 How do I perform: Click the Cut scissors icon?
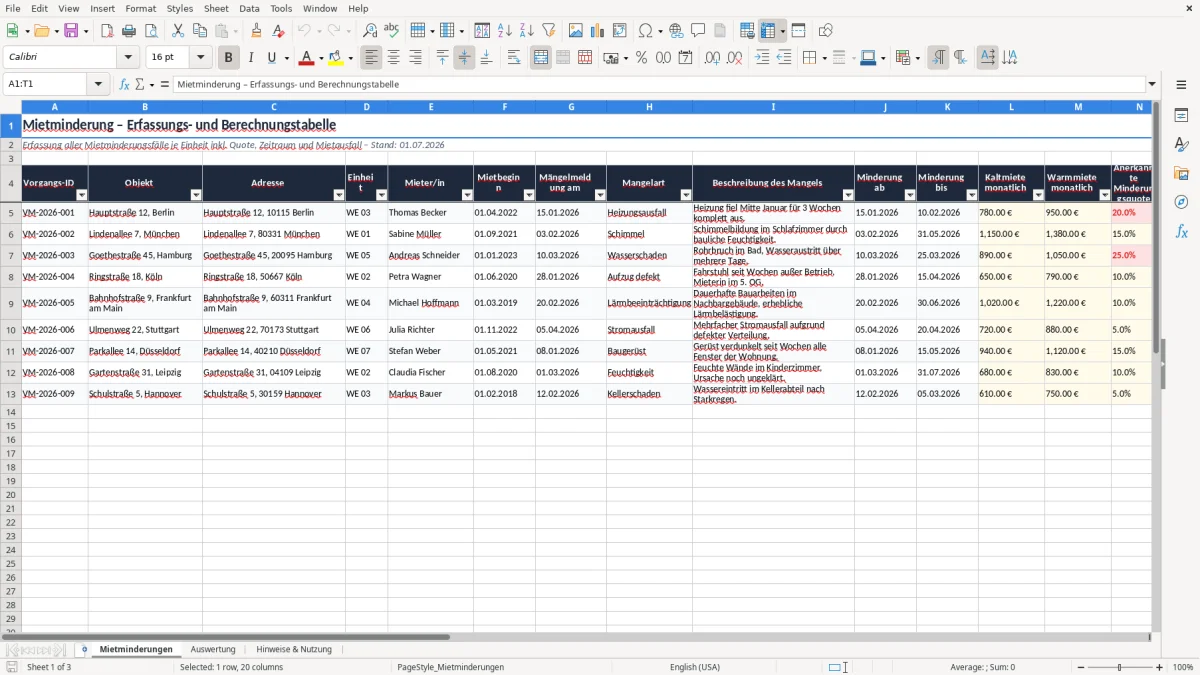point(178,31)
